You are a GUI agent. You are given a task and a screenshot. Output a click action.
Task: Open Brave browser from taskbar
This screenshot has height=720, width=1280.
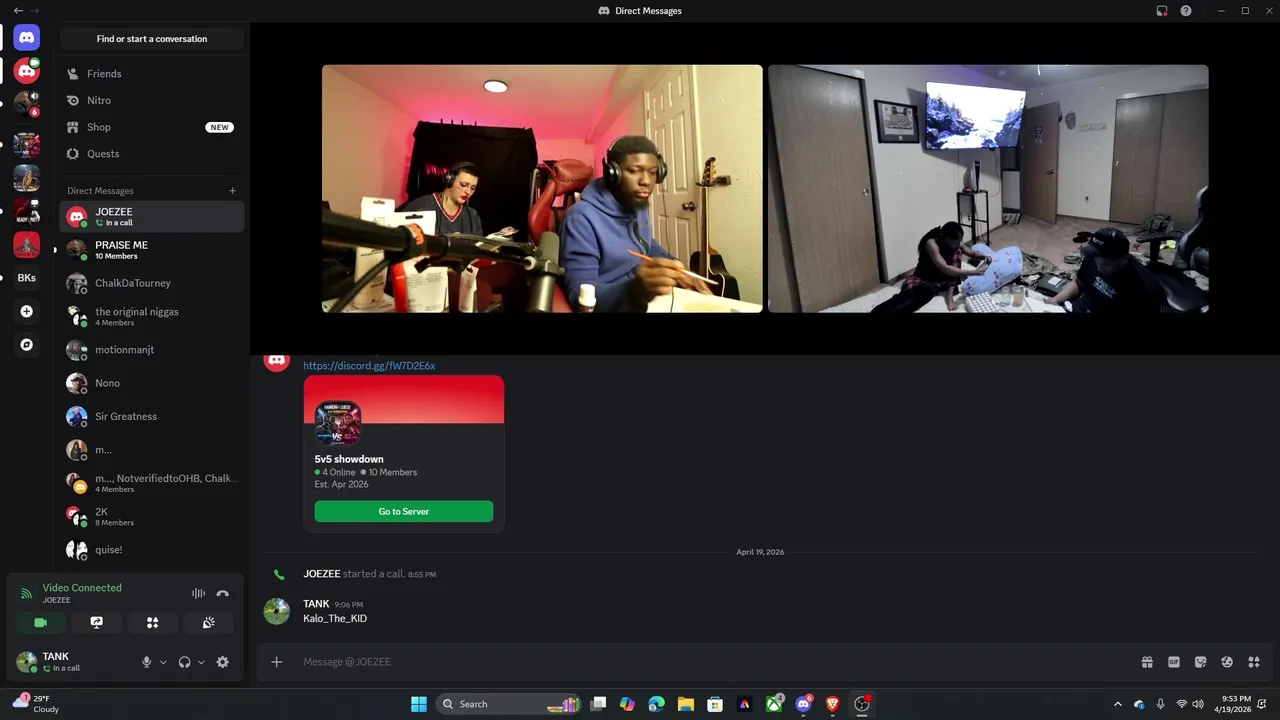[x=832, y=704]
